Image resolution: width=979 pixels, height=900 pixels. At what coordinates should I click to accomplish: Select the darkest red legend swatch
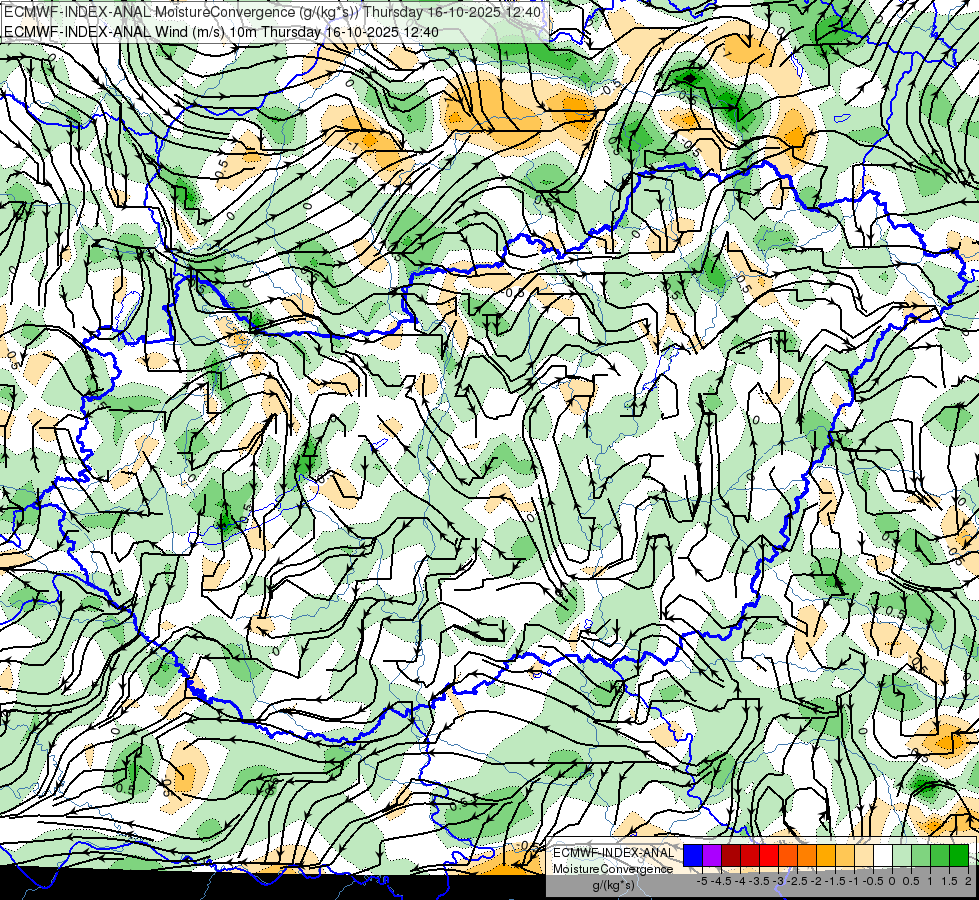731,856
